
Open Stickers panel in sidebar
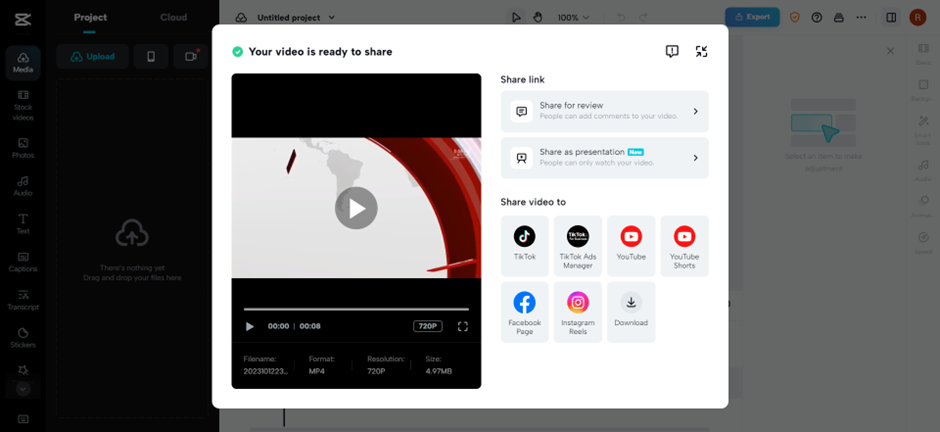(23, 338)
